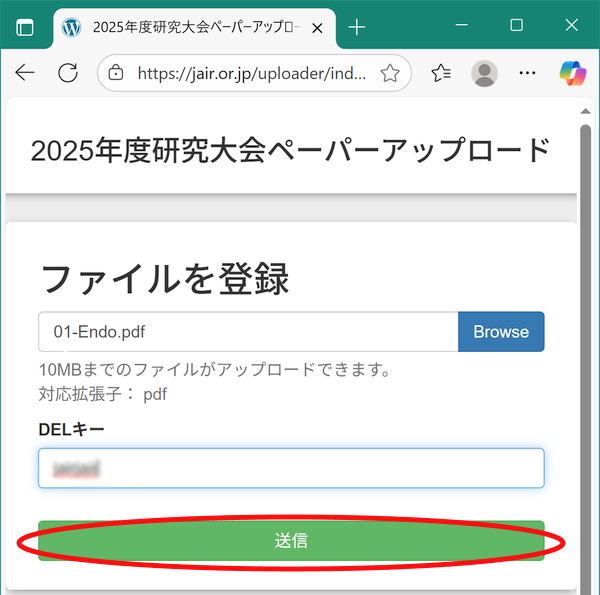The image size is (600, 595).
Task: Click the page title 2025年度研究大会ペーパーアップロード
Action: tap(290, 150)
